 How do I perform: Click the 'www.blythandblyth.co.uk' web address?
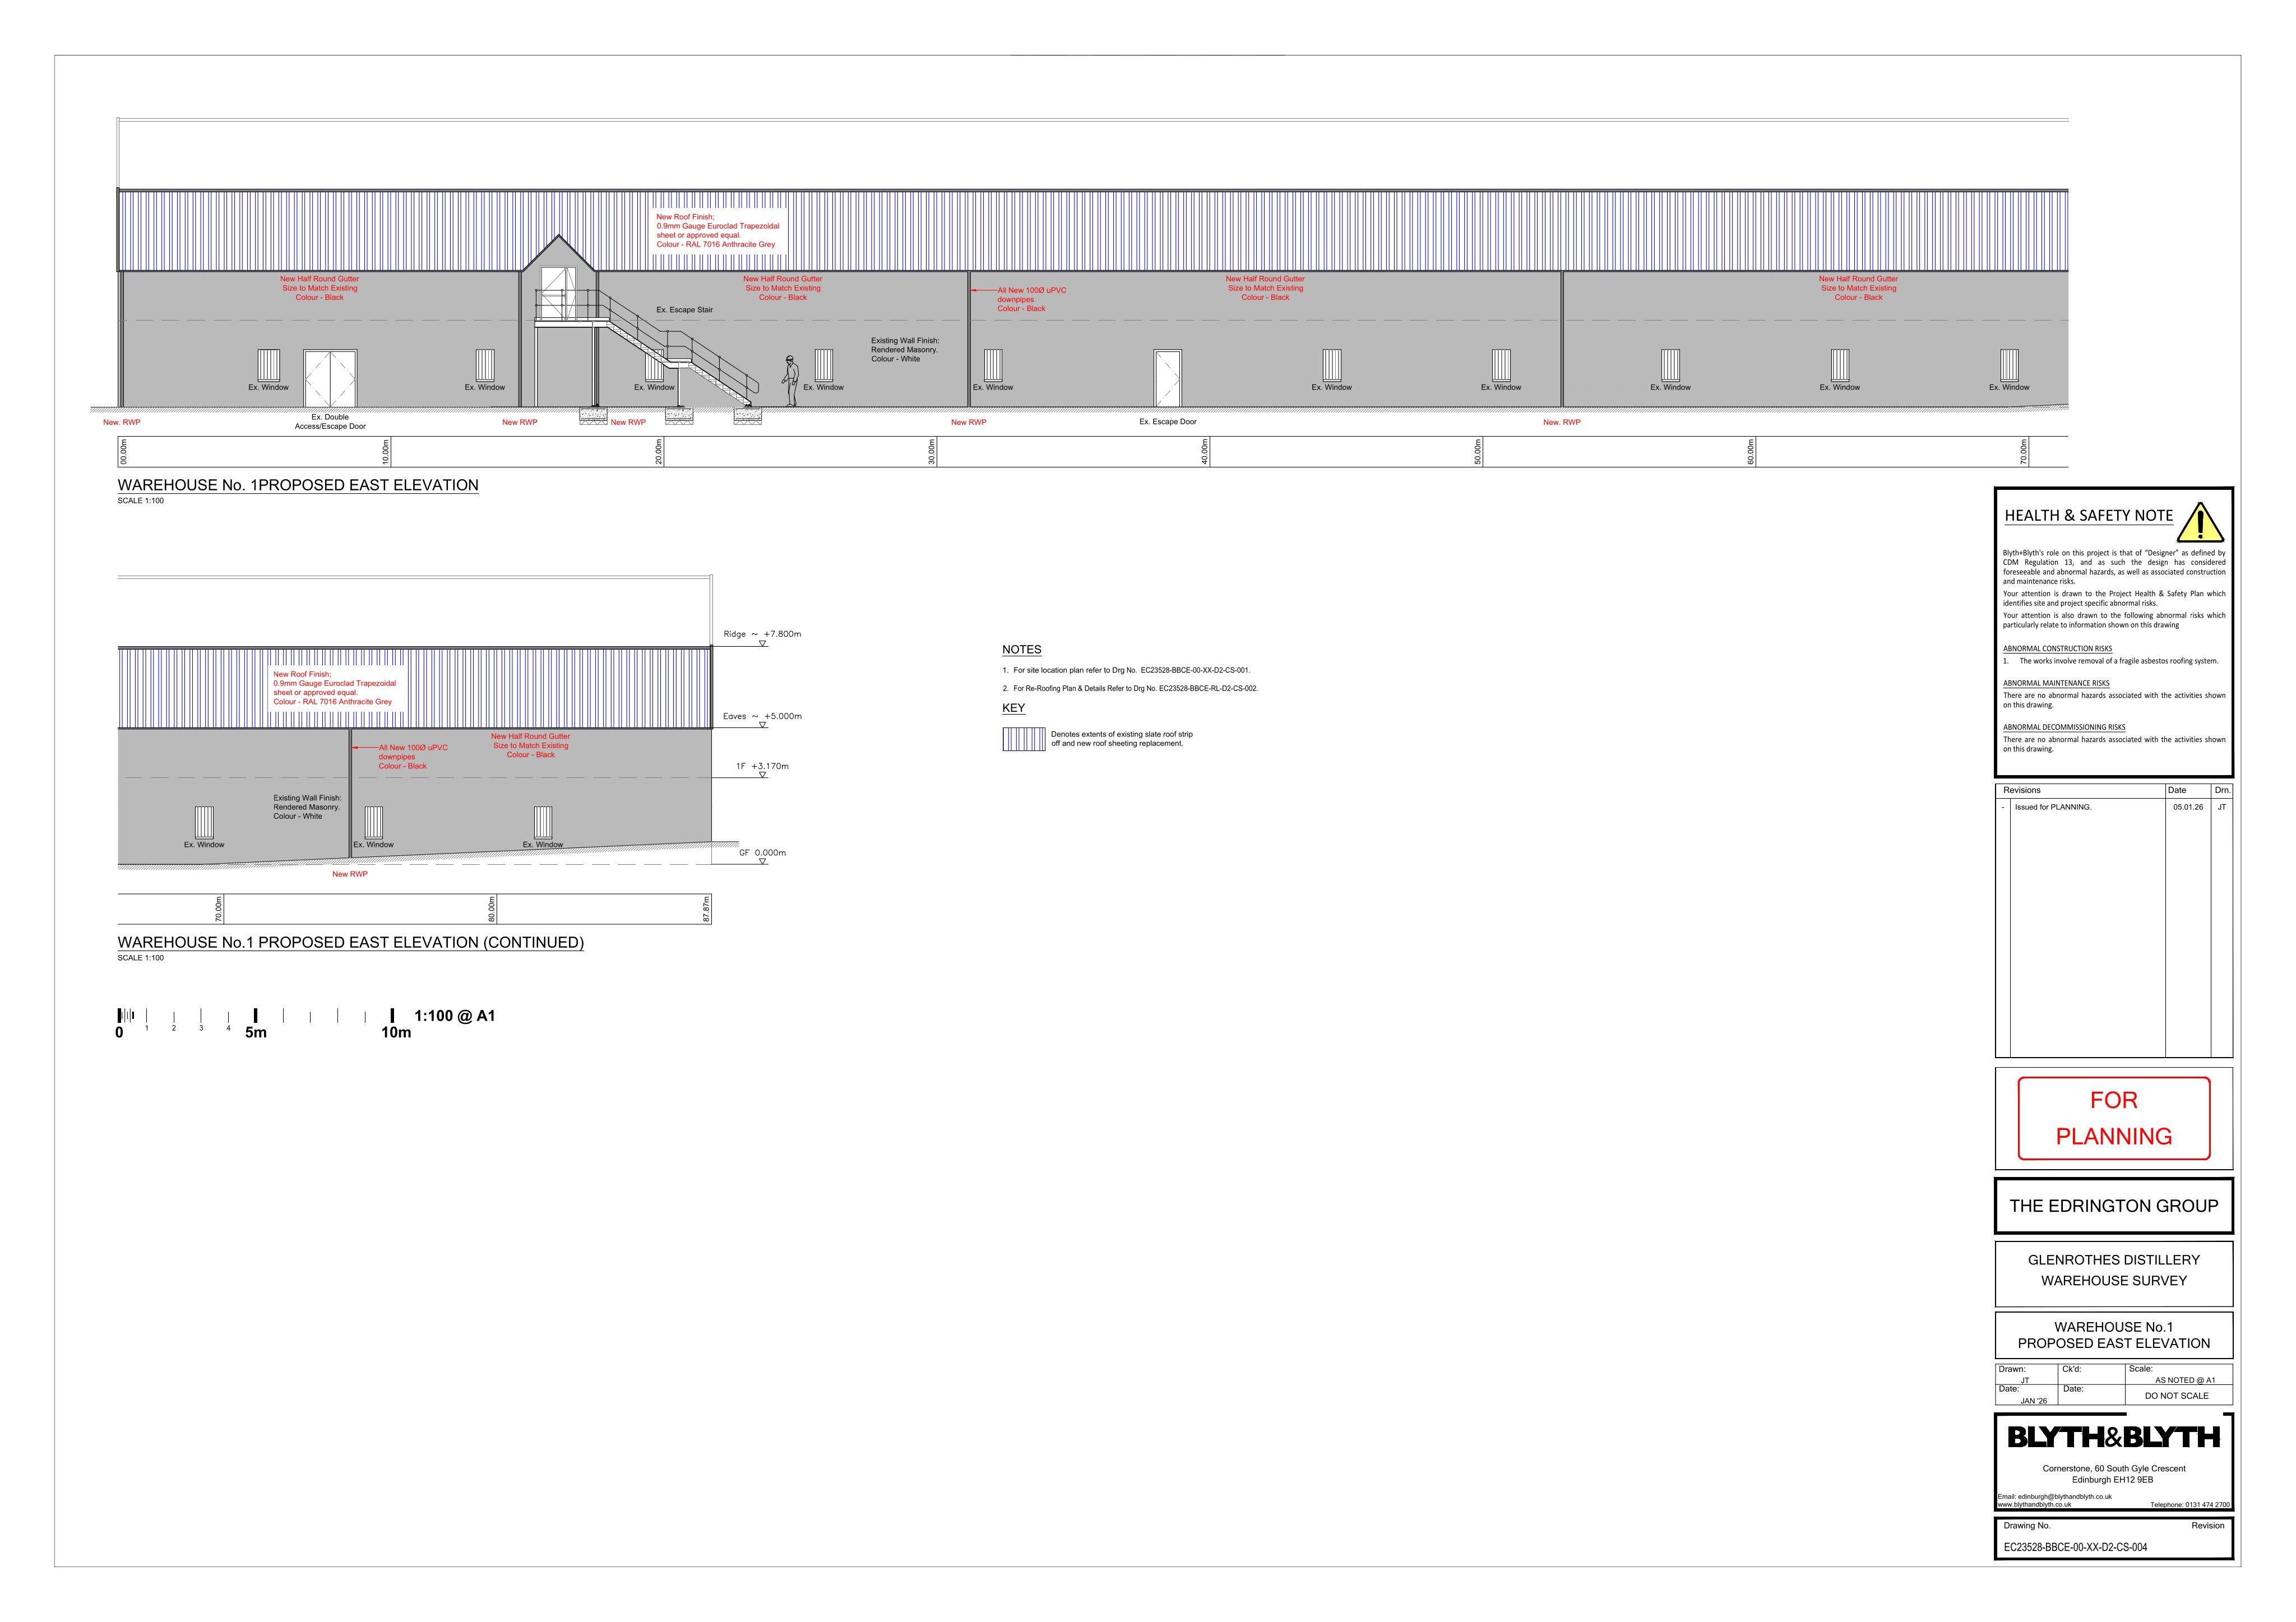click(2035, 1505)
